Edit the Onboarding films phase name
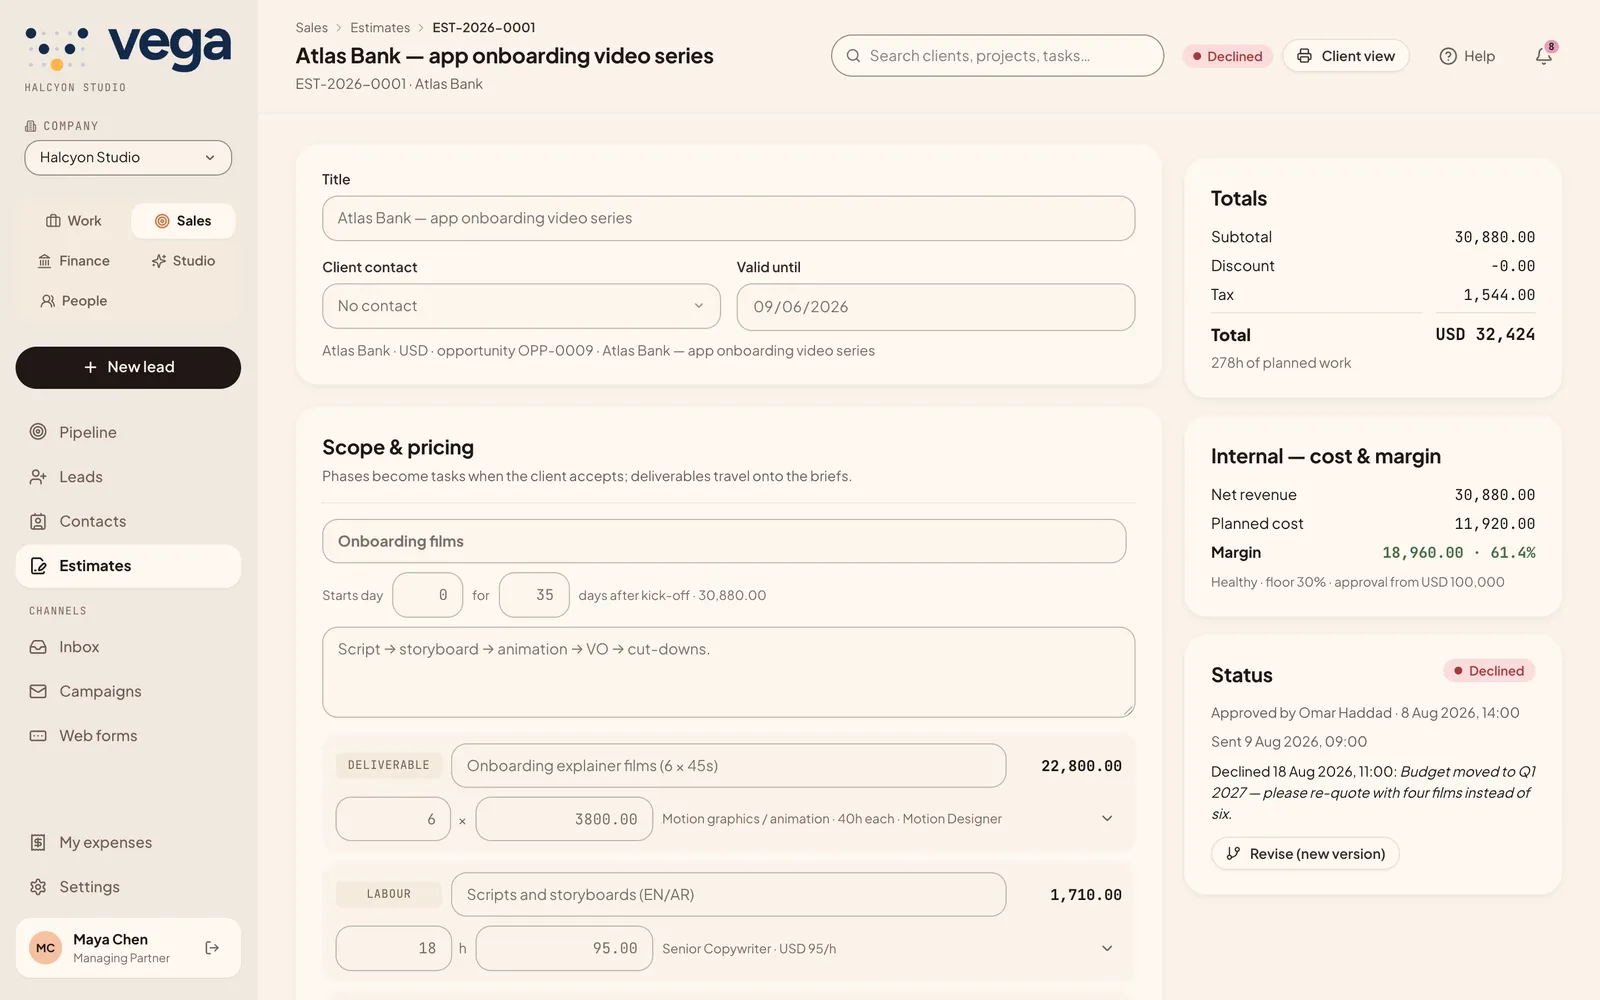 [724, 541]
